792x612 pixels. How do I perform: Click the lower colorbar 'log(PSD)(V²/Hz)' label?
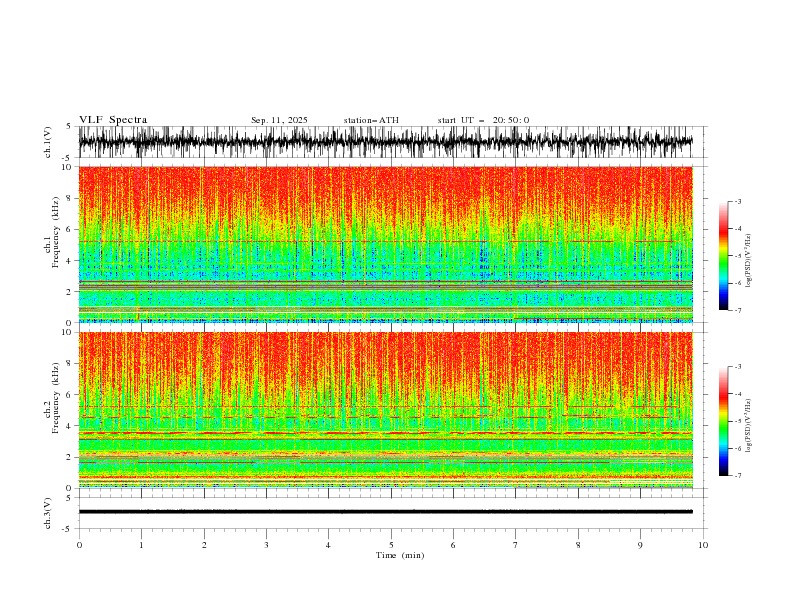tap(749, 426)
